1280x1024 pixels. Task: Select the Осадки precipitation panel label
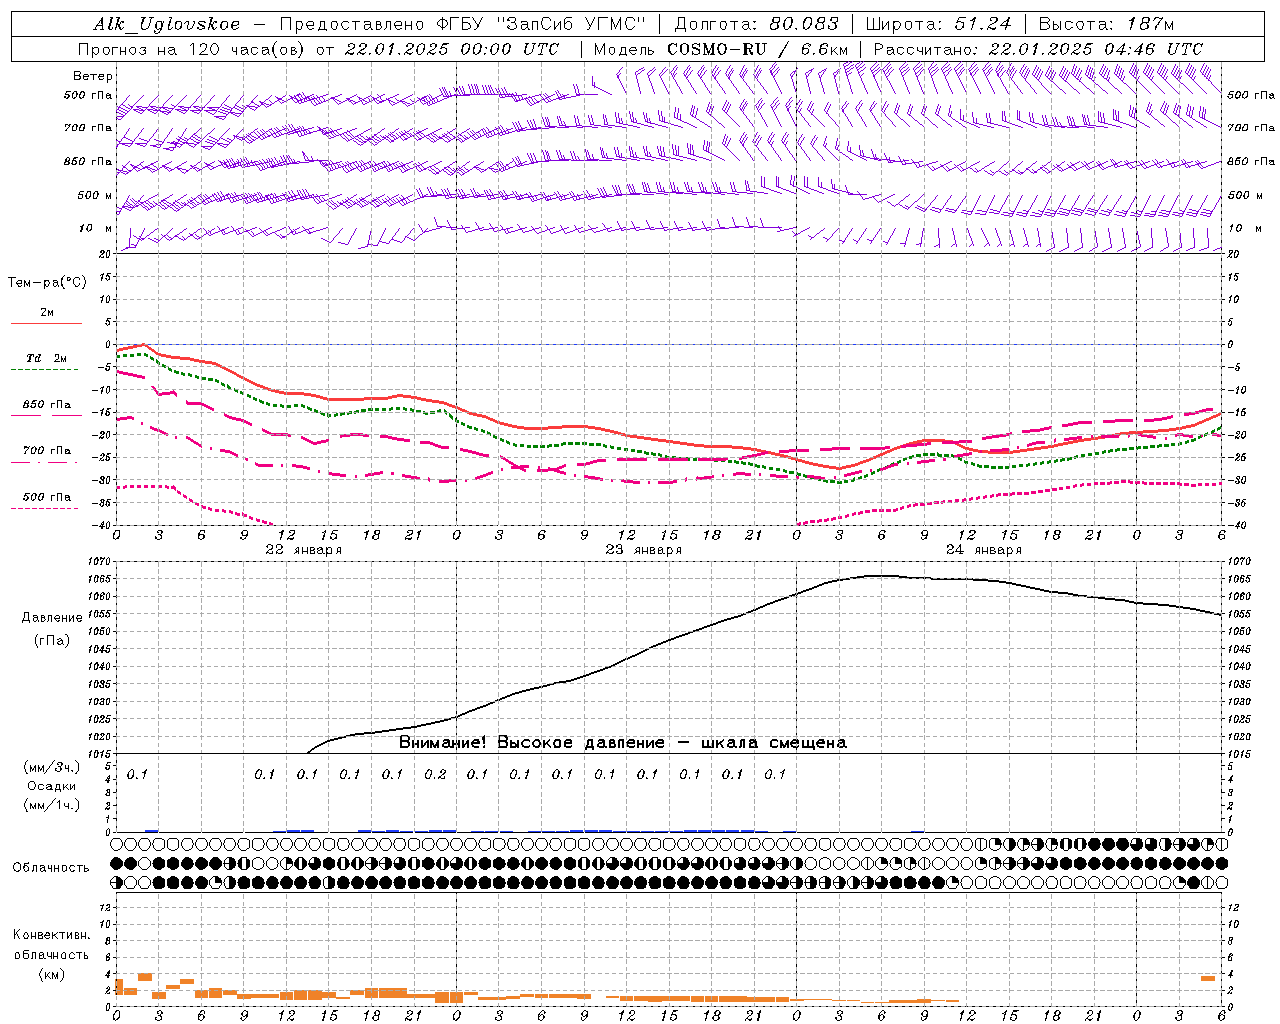[52, 786]
